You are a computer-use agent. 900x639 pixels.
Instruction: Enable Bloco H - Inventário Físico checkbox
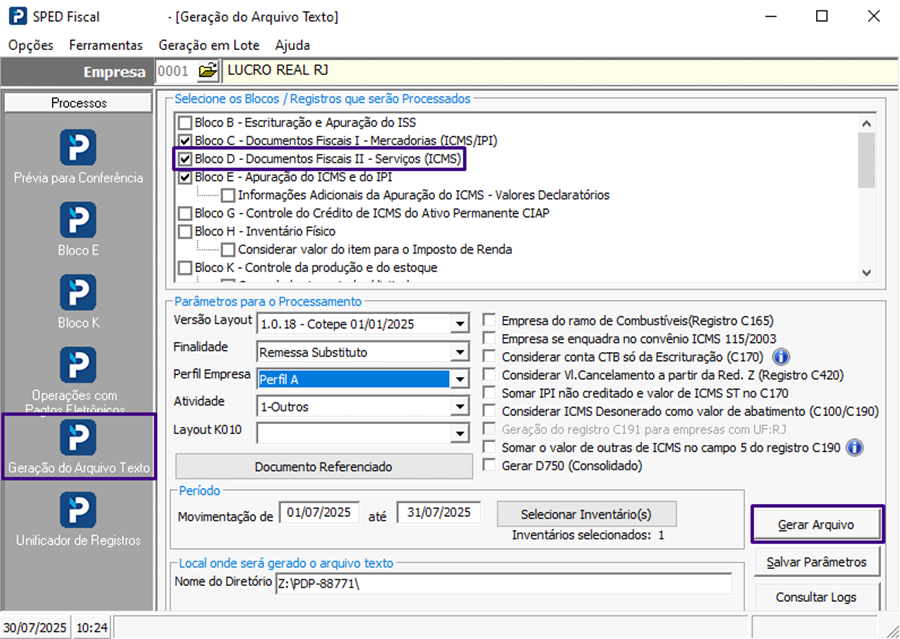[x=185, y=231]
